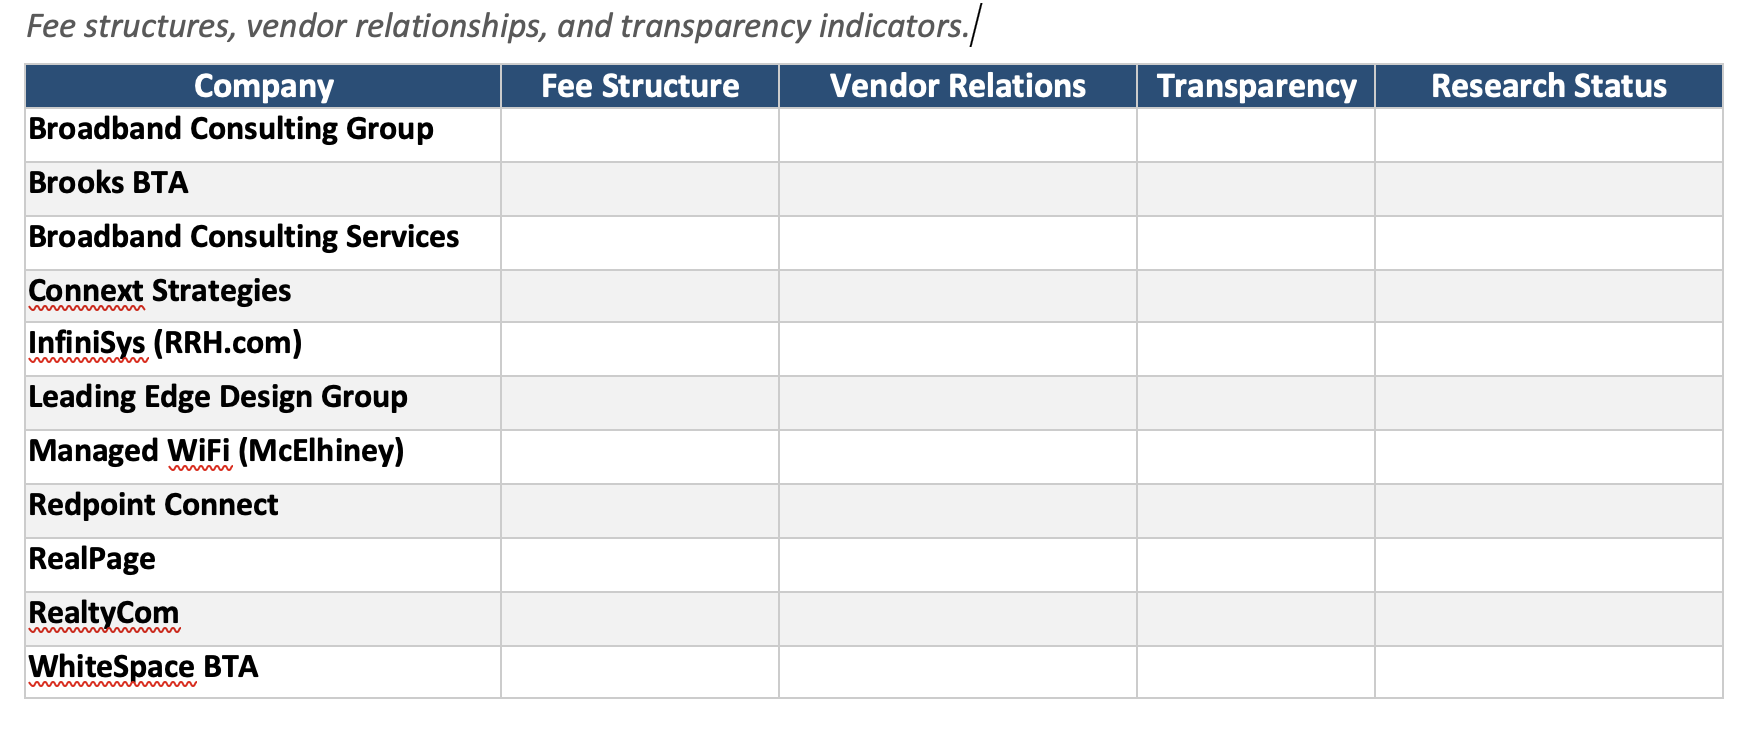Select the Vendor Relations header cell
This screenshot has height=740, width=1760.
tap(957, 87)
